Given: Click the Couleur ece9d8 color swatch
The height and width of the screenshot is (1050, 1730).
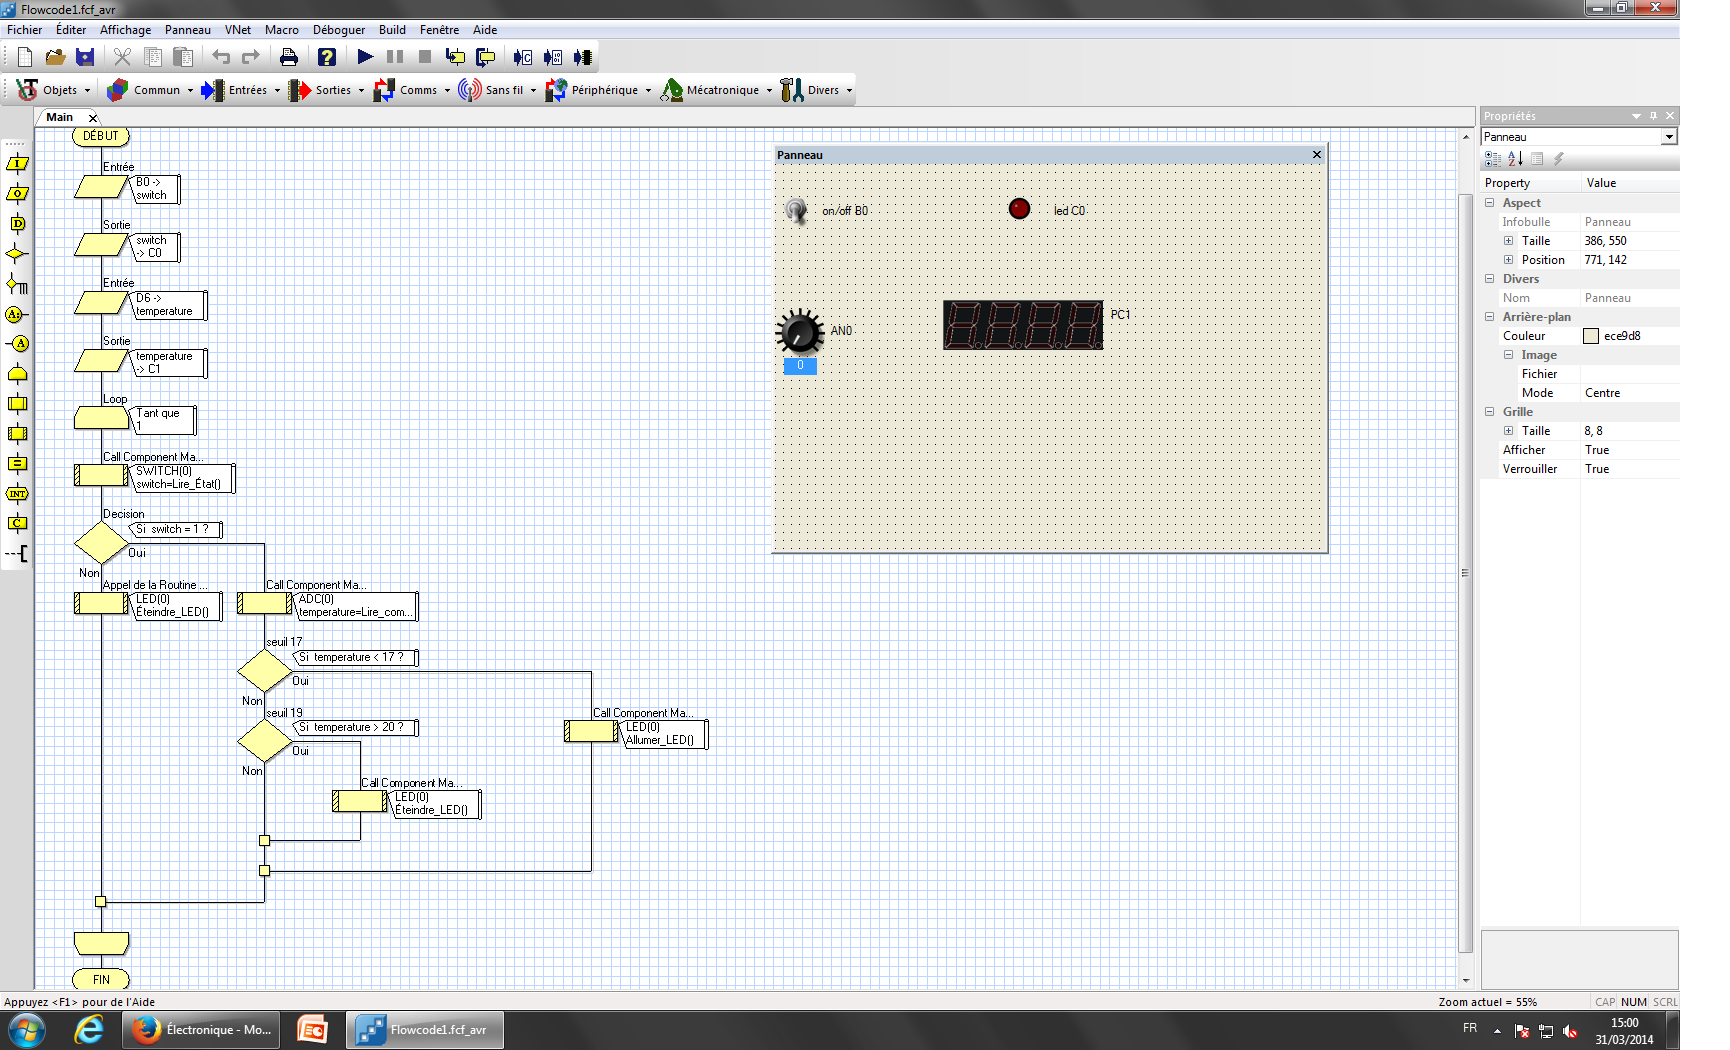Looking at the screenshot, I should point(1591,336).
